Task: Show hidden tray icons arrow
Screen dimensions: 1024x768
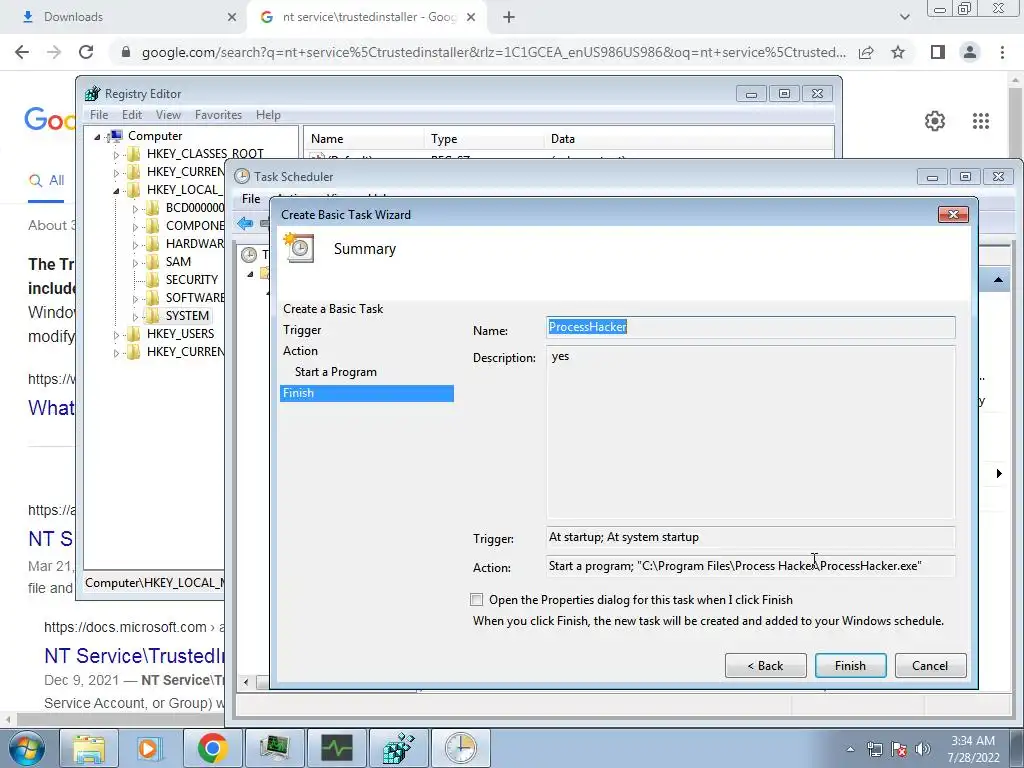Action: [850, 749]
